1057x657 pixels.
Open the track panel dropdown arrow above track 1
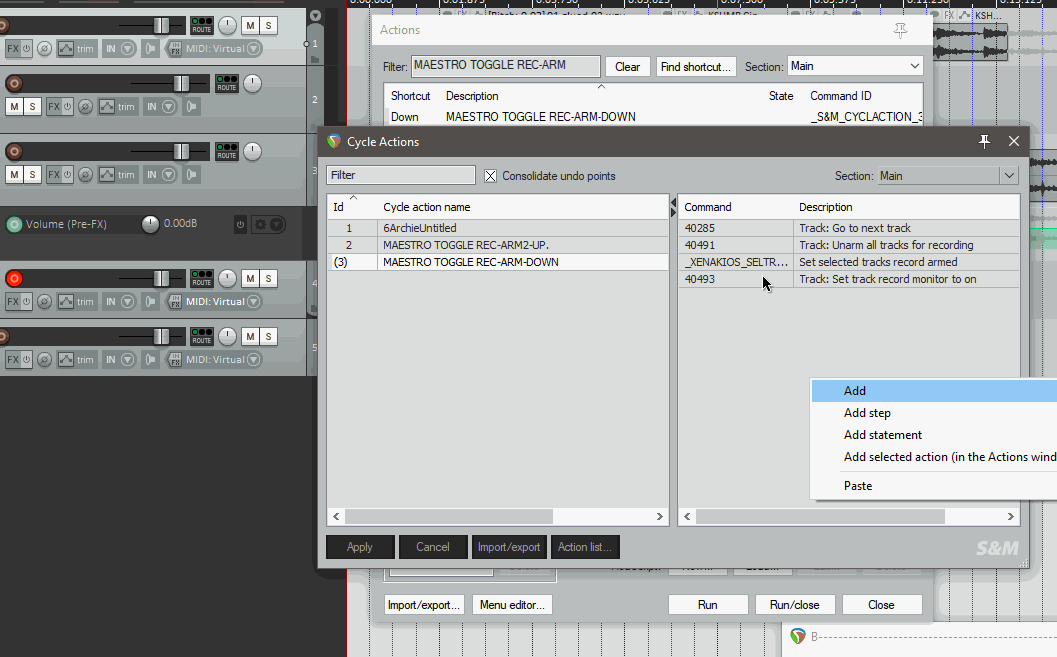point(315,15)
